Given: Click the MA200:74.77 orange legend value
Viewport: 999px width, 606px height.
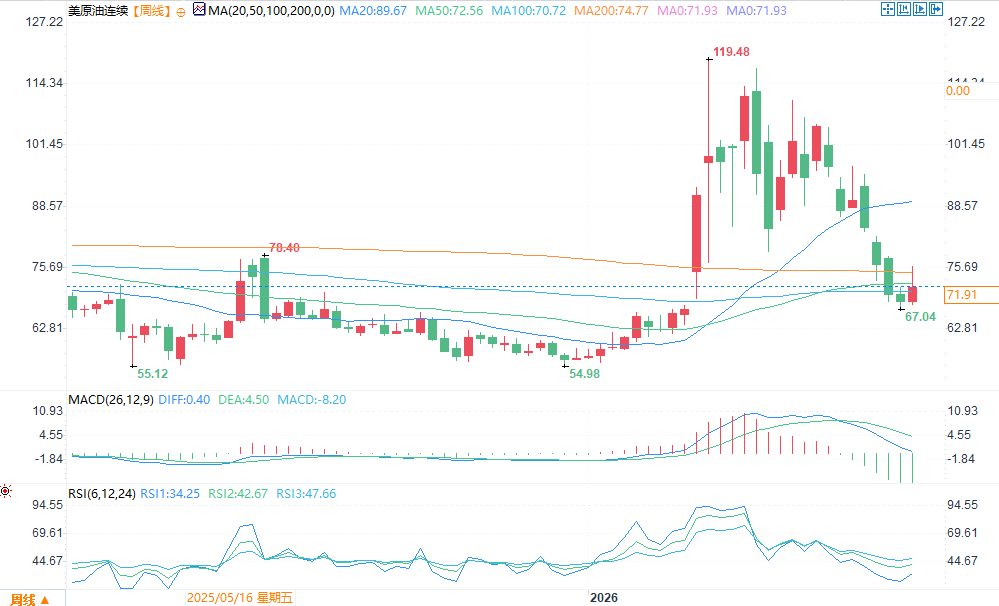Looking at the screenshot, I should pos(611,11).
